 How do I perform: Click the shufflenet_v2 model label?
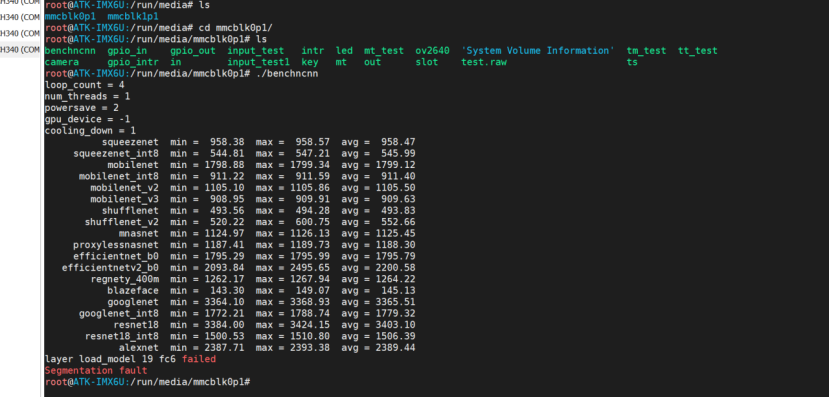pyautogui.click(x=122, y=222)
